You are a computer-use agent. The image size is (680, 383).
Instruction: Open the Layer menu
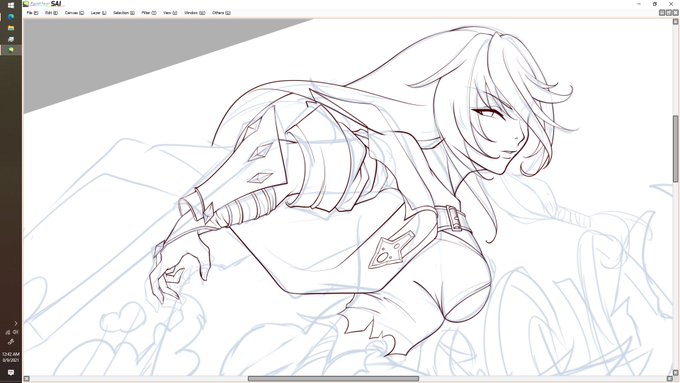pyautogui.click(x=98, y=13)
